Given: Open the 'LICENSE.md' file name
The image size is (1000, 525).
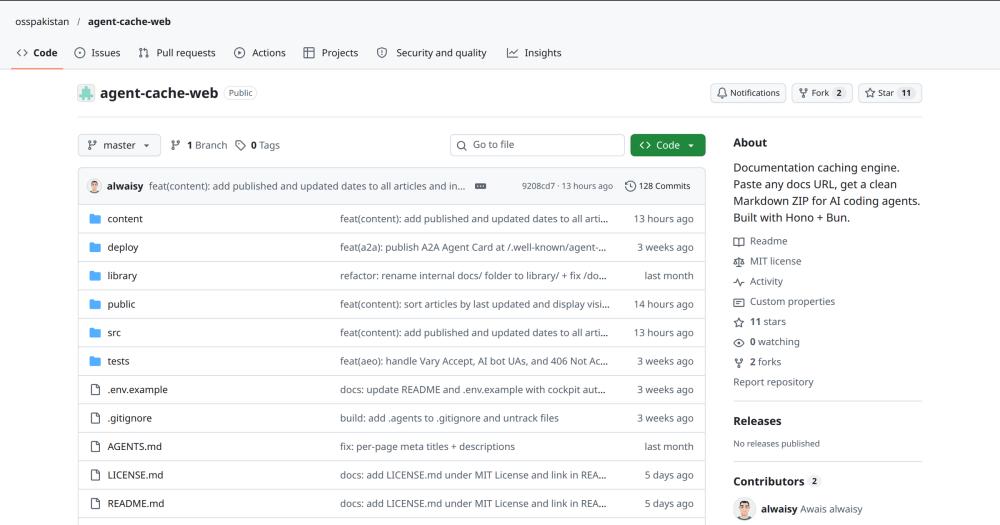Looking at the screenshot, I should (x=135, y=475).
